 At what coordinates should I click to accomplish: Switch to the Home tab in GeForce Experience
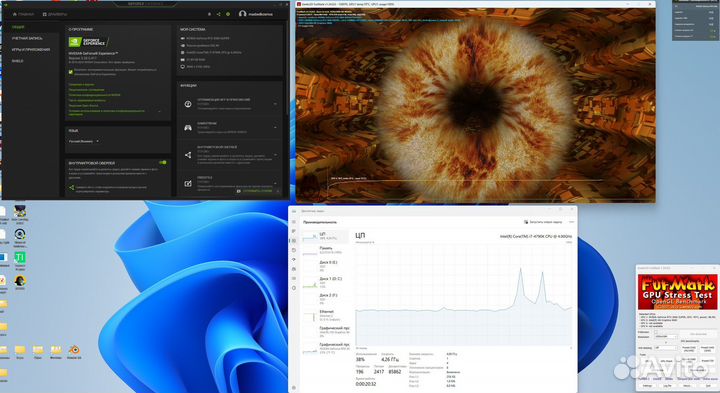[24, 14]
